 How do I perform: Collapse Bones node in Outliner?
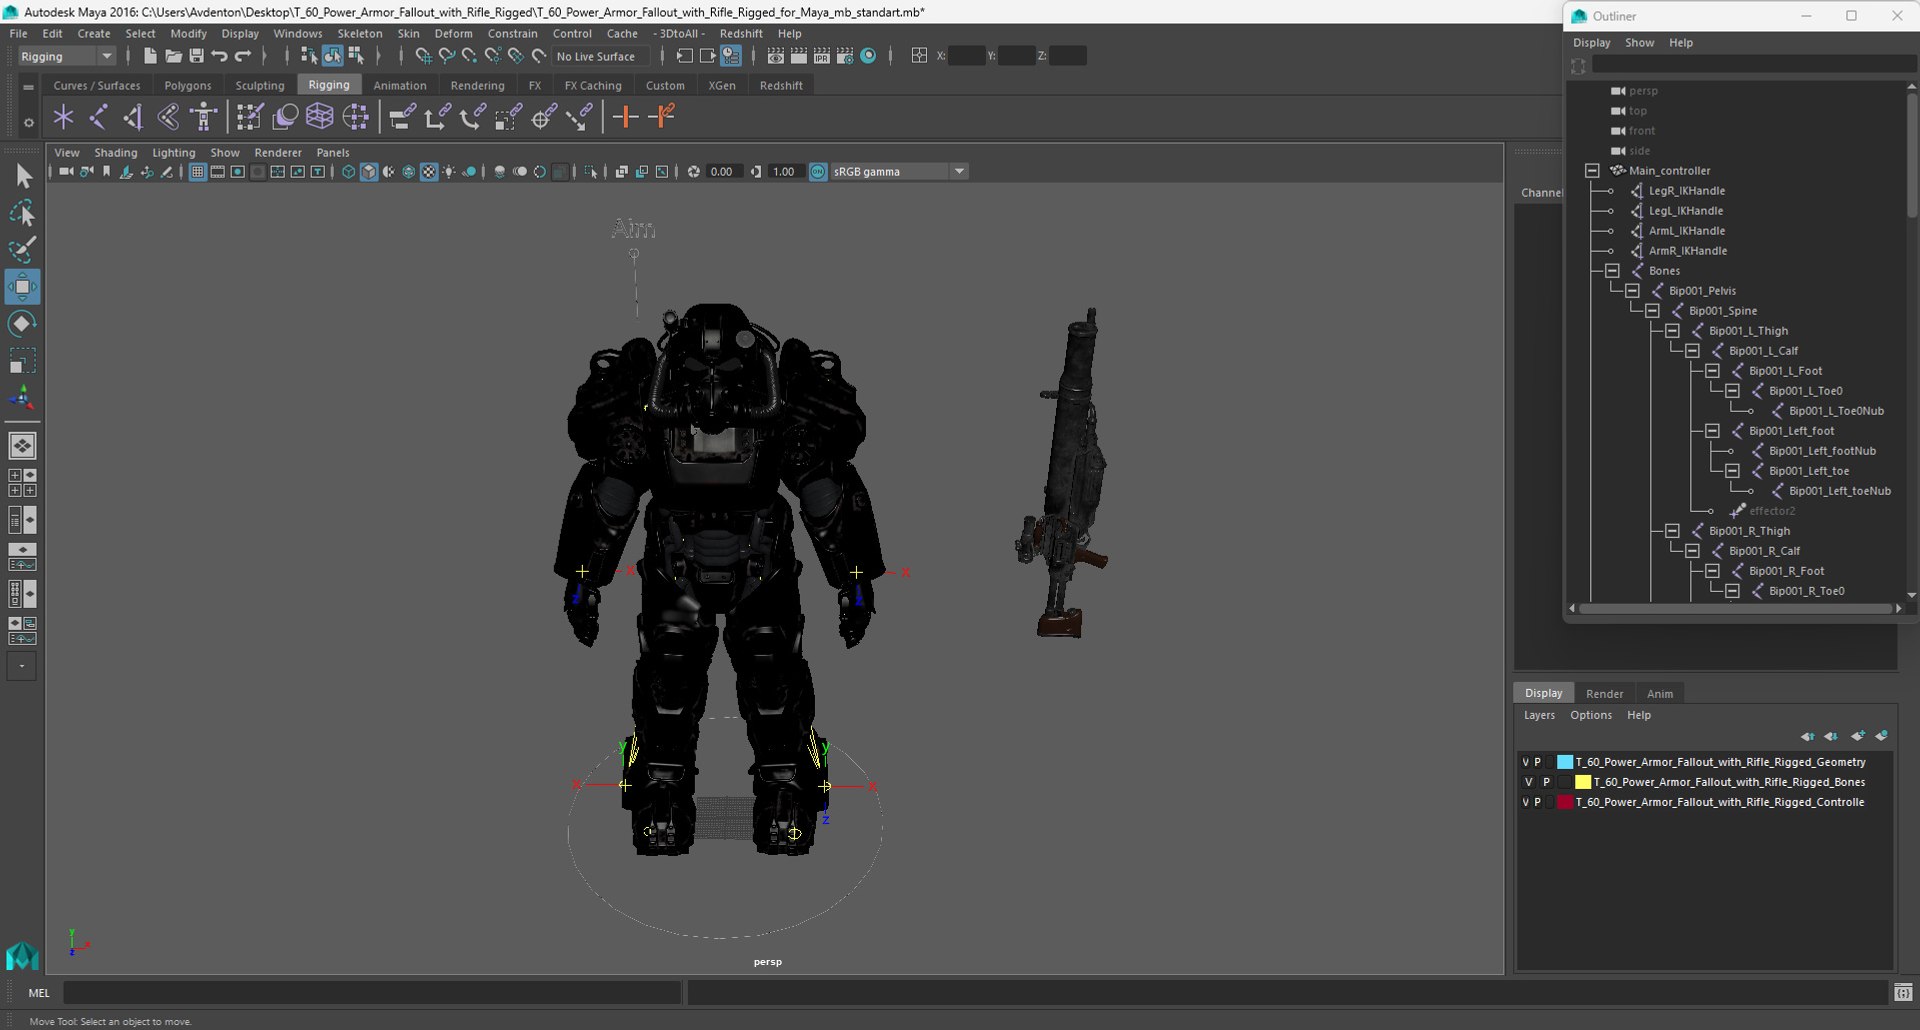point(1612,271)
